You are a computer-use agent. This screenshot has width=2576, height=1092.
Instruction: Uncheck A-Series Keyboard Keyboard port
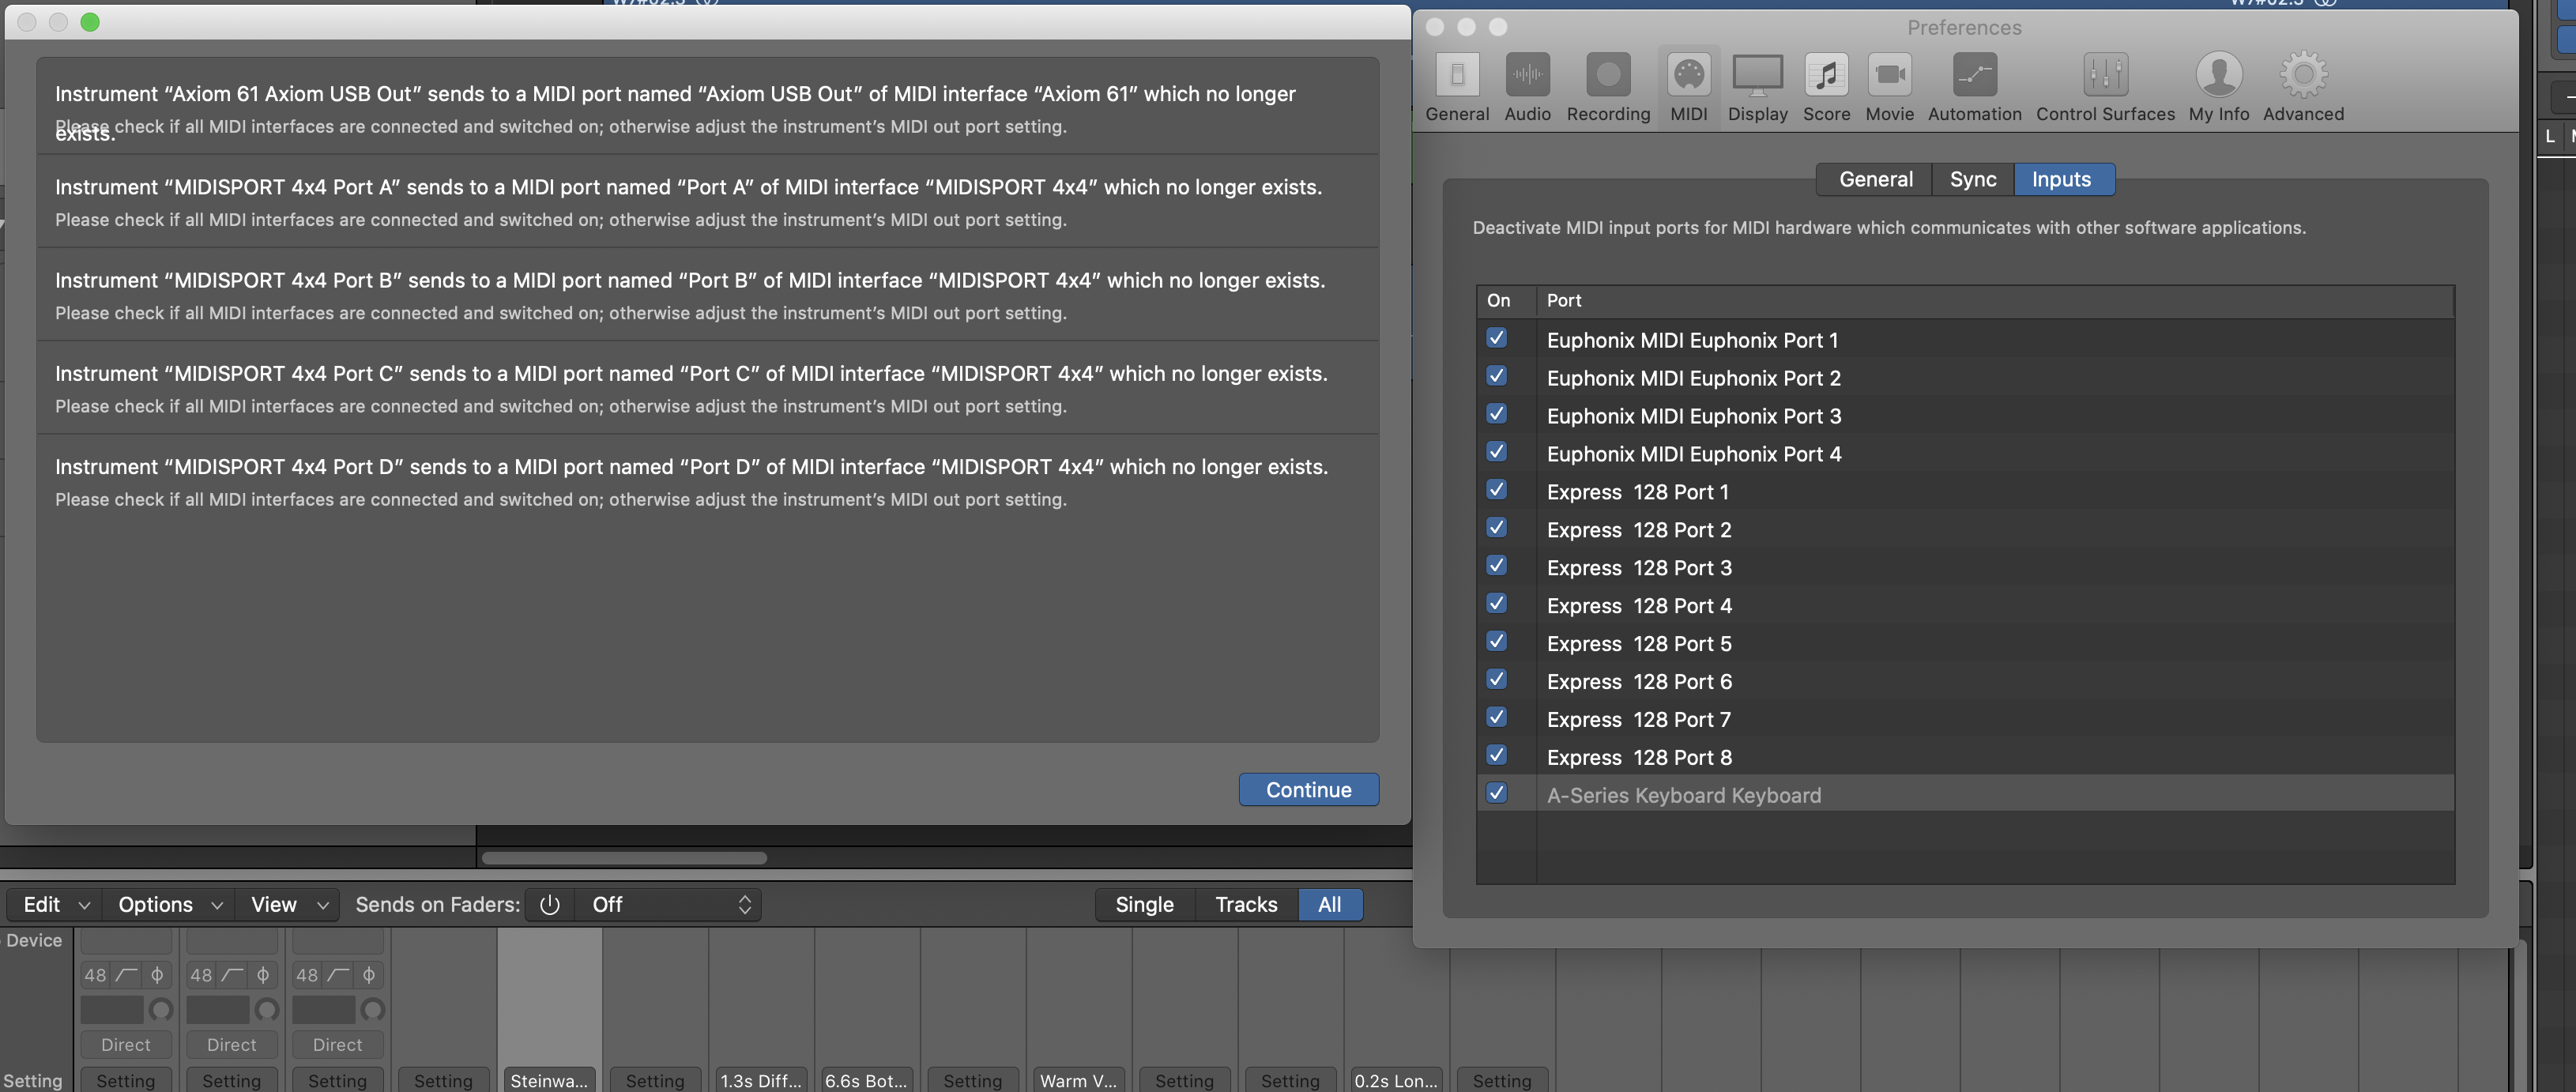pos(1496,793)
